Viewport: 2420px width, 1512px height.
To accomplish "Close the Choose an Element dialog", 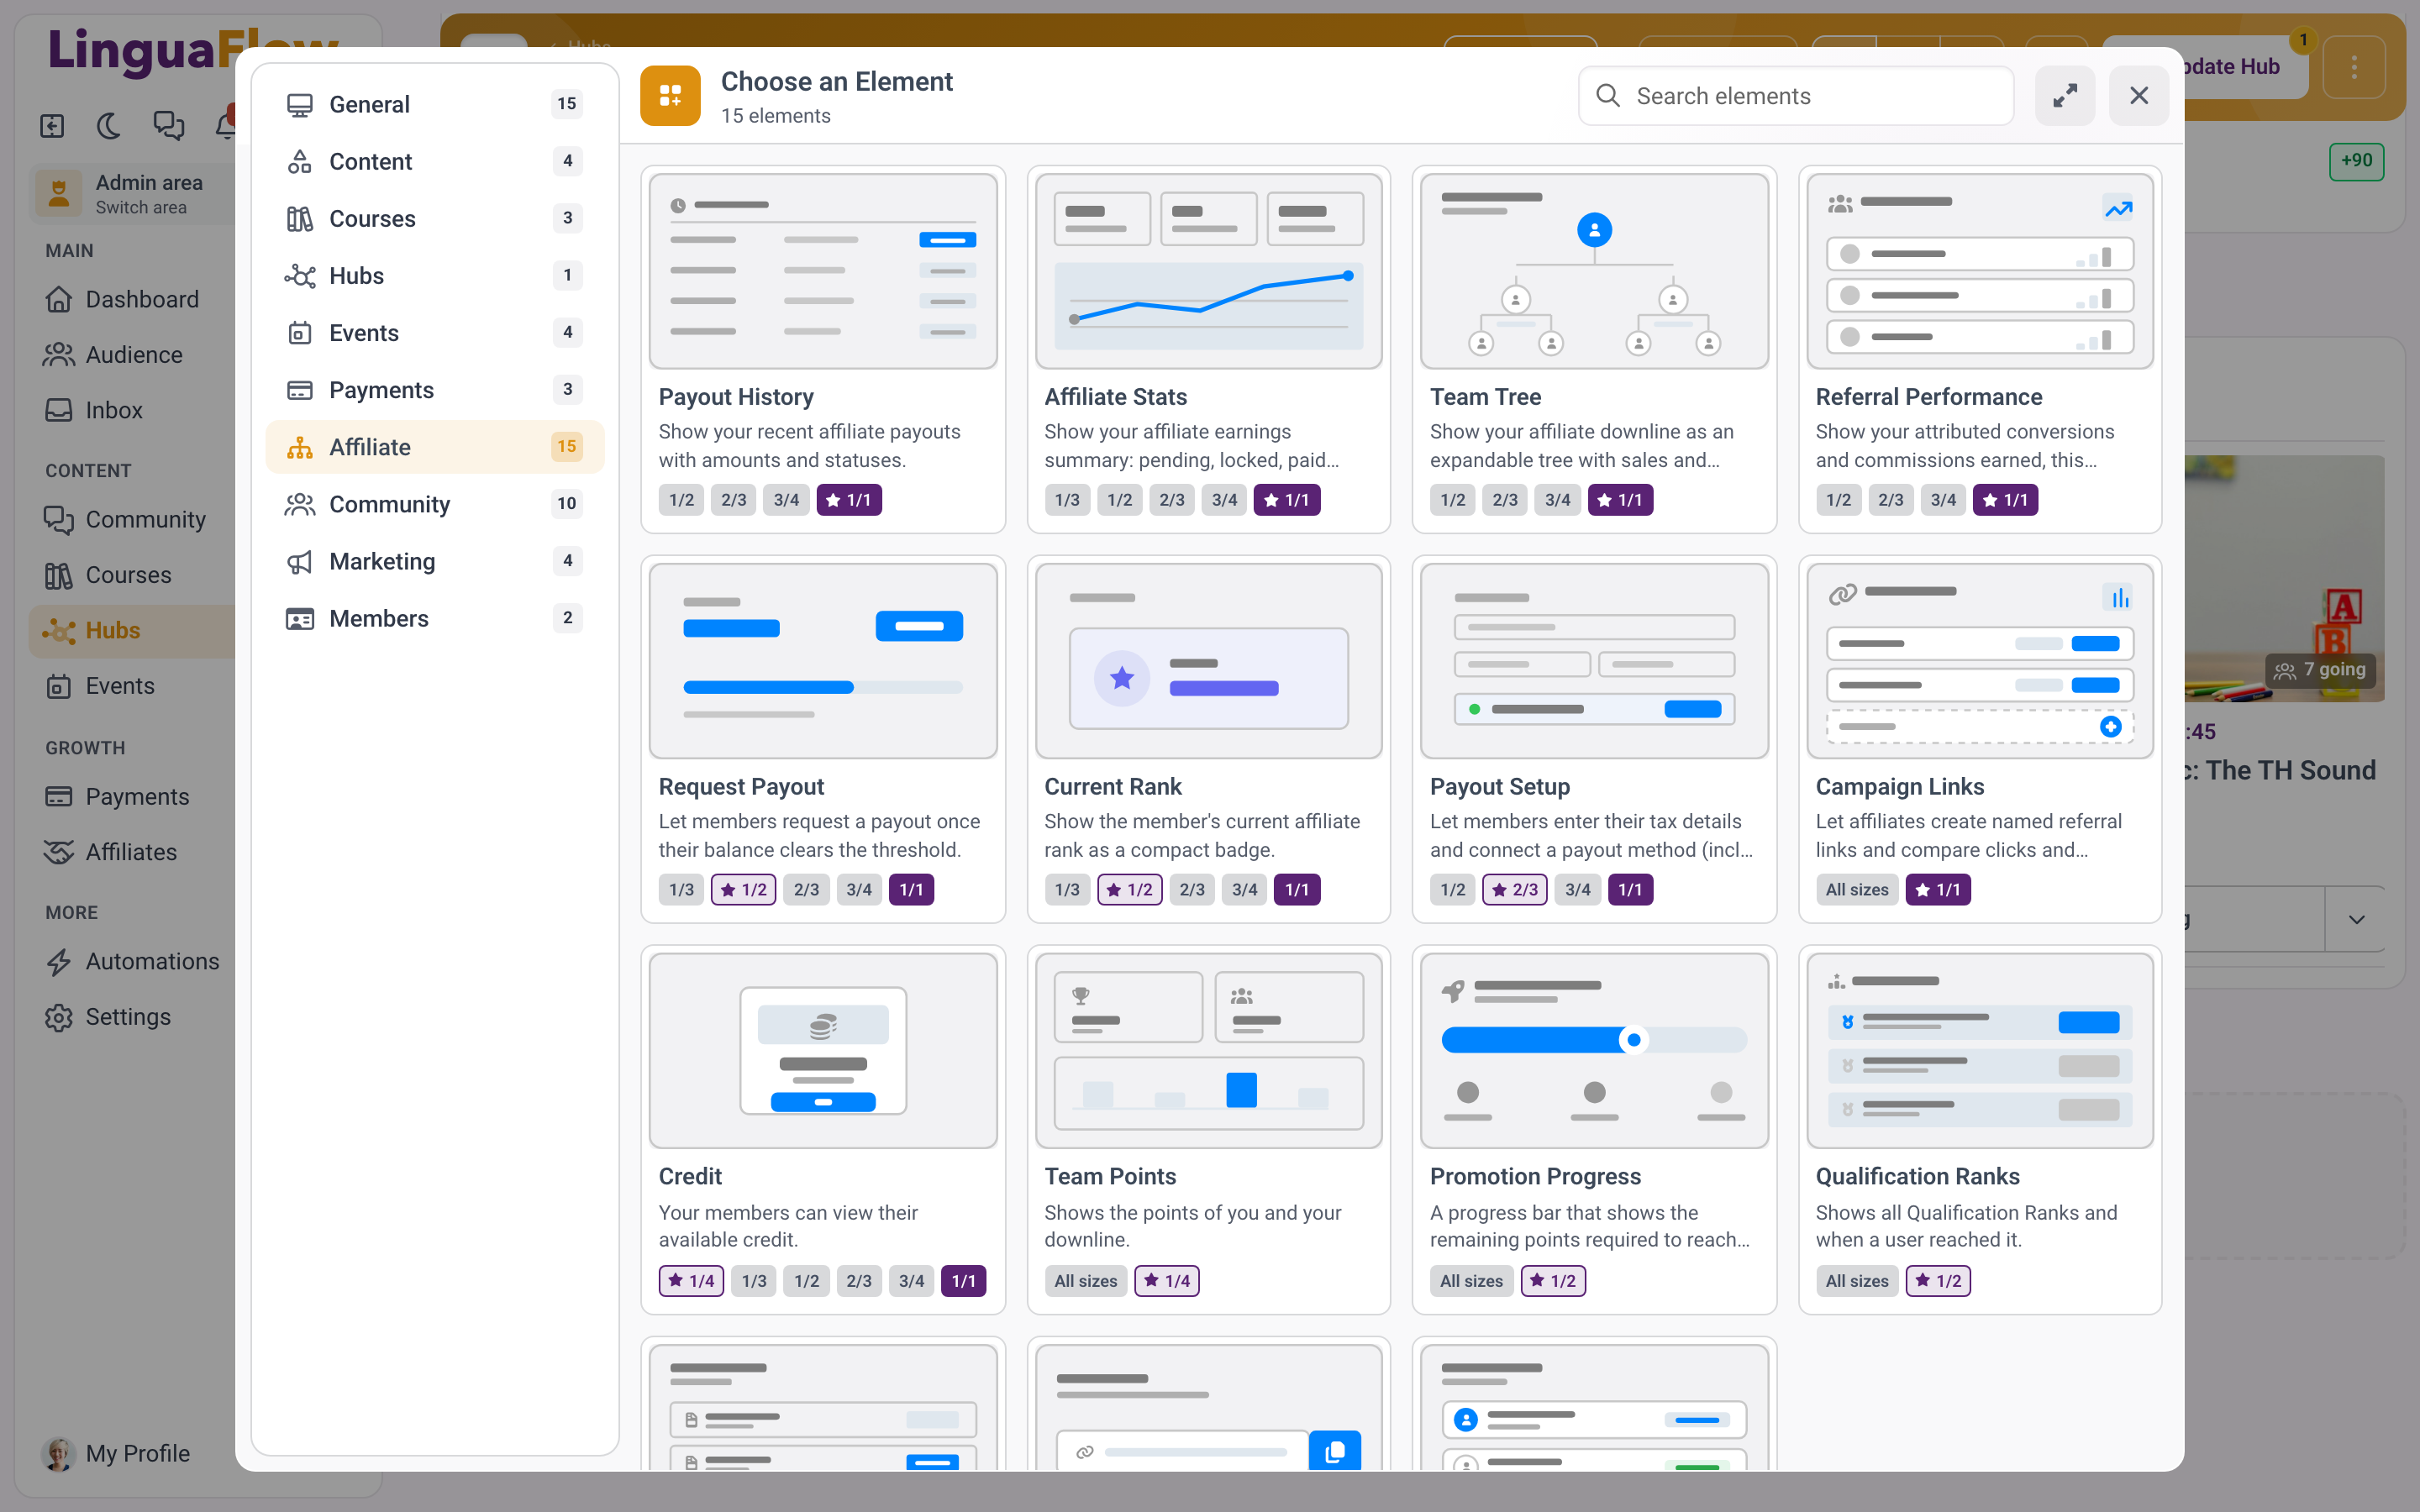I will (2138, 96).
